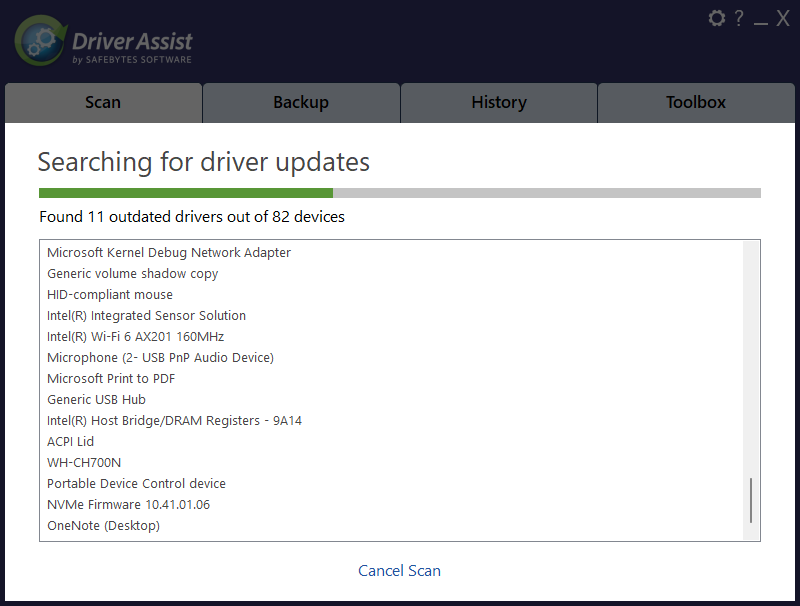
Task: Go to the Toolbox tab
Action: (x=696, y=102)
